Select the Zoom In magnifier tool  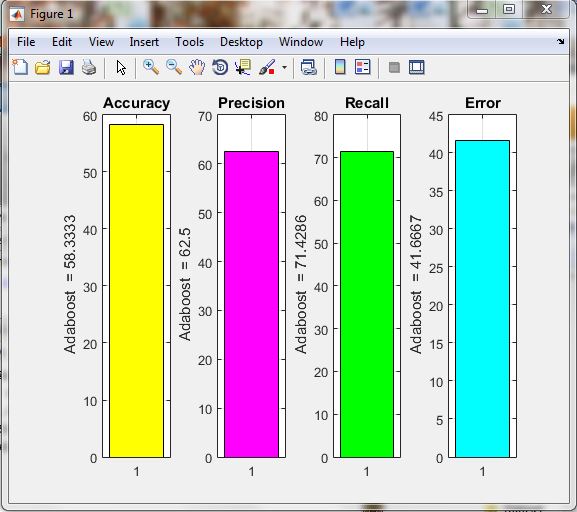coord(151,67)
